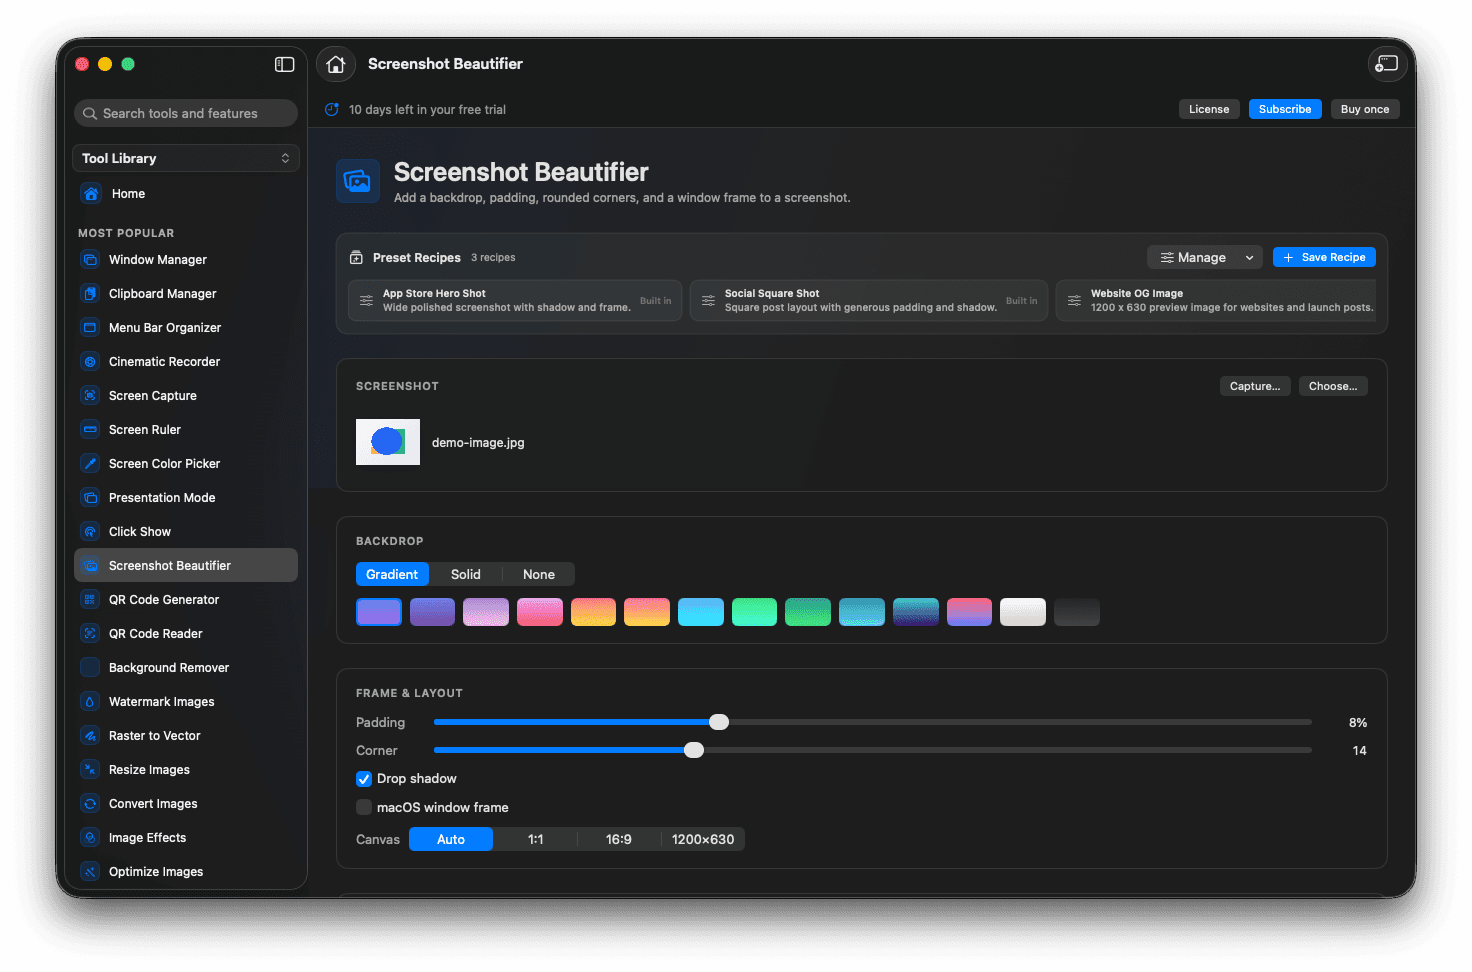1472x972 pixels.
Task: Click the home icon in title bar
Action: [336, 64]
